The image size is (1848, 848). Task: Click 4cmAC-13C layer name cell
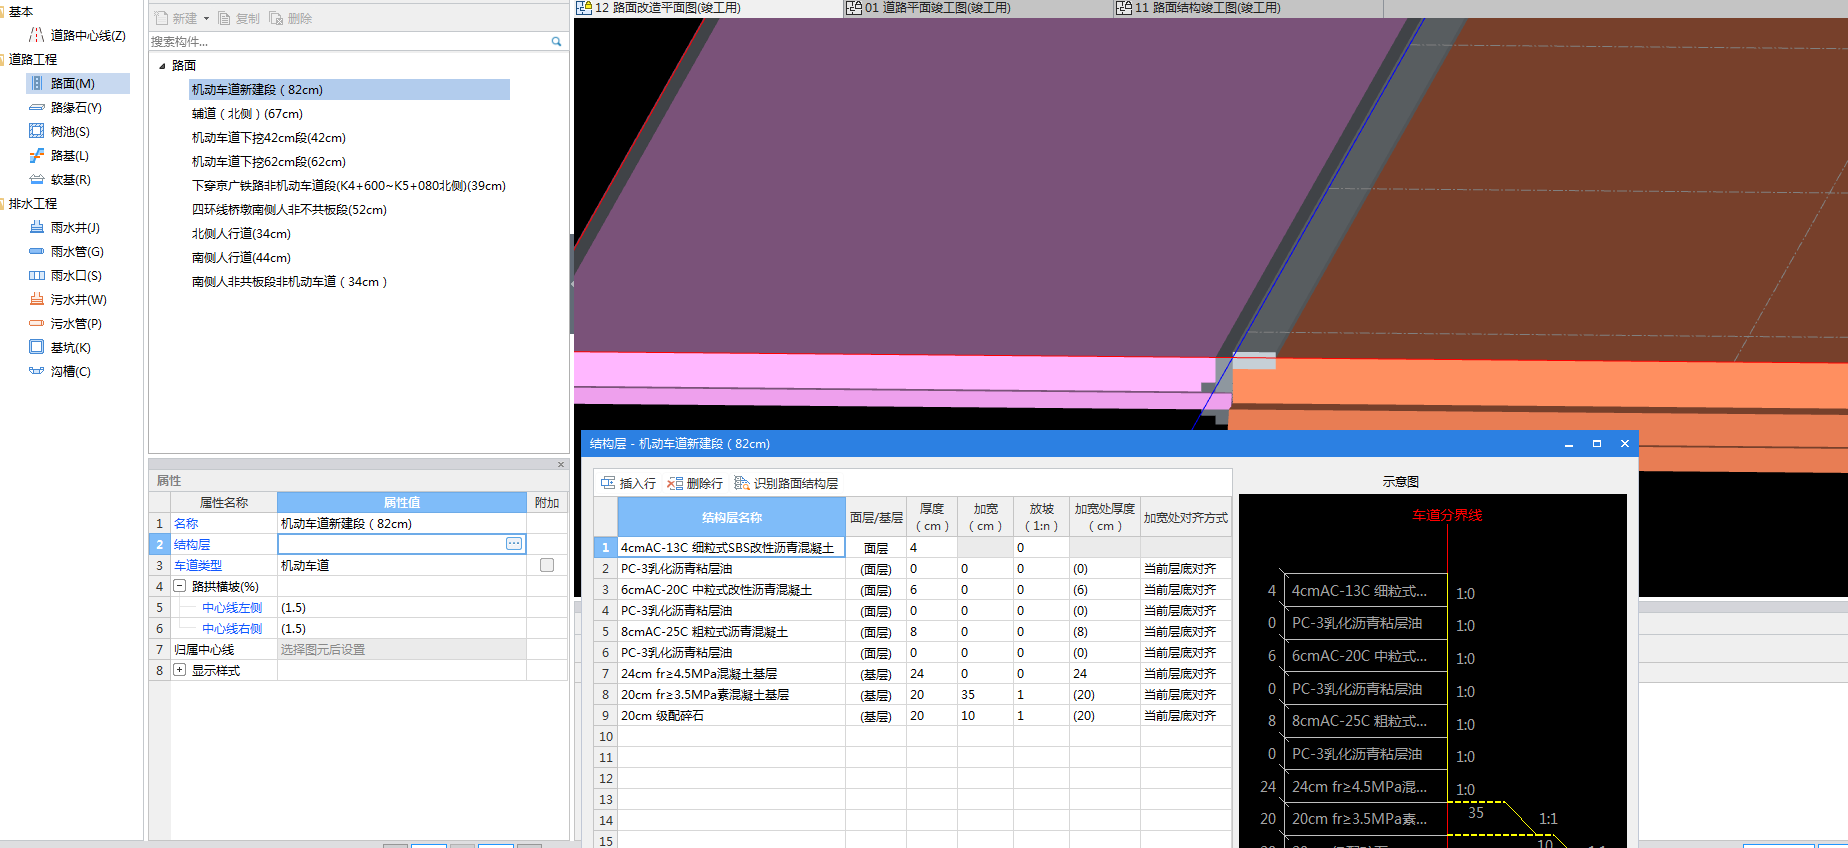[731, 547]
